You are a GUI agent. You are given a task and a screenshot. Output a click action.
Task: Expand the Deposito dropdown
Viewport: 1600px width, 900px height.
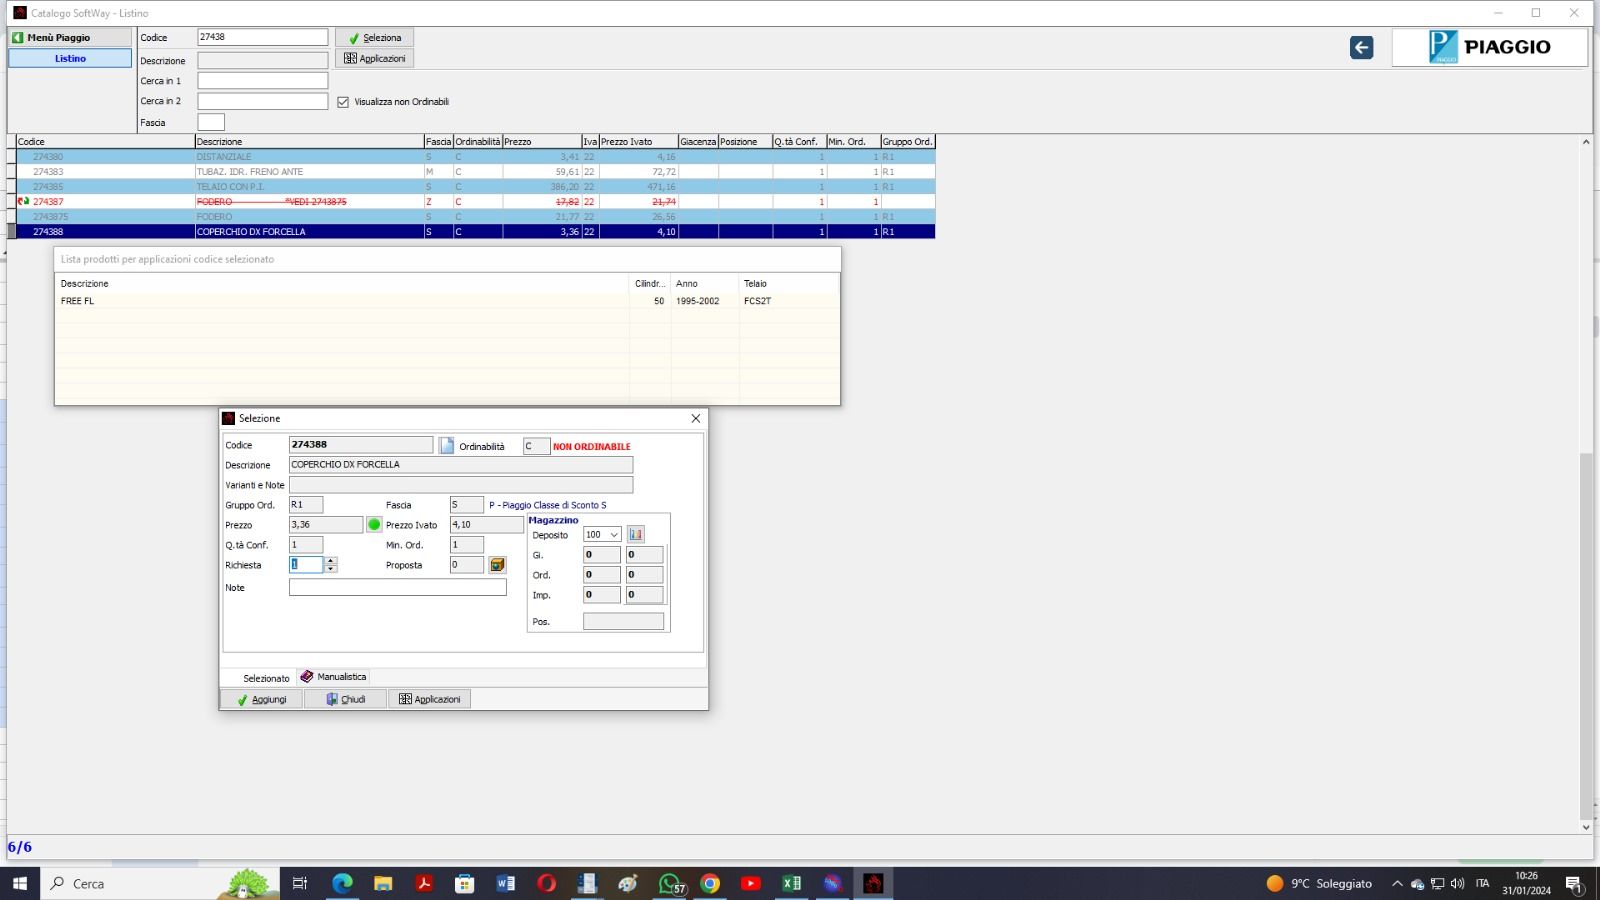click(614, 535)
